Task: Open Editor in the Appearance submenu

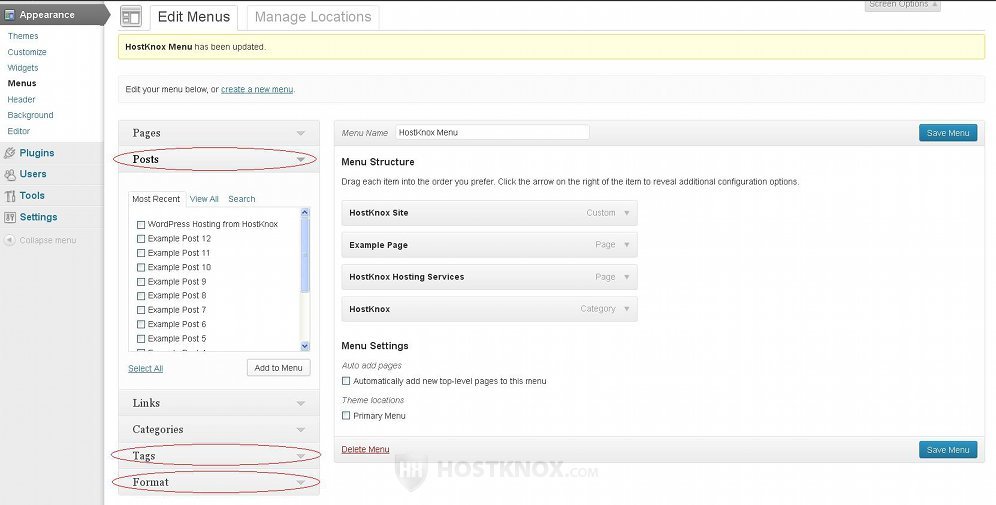Action: coord(19,131)
